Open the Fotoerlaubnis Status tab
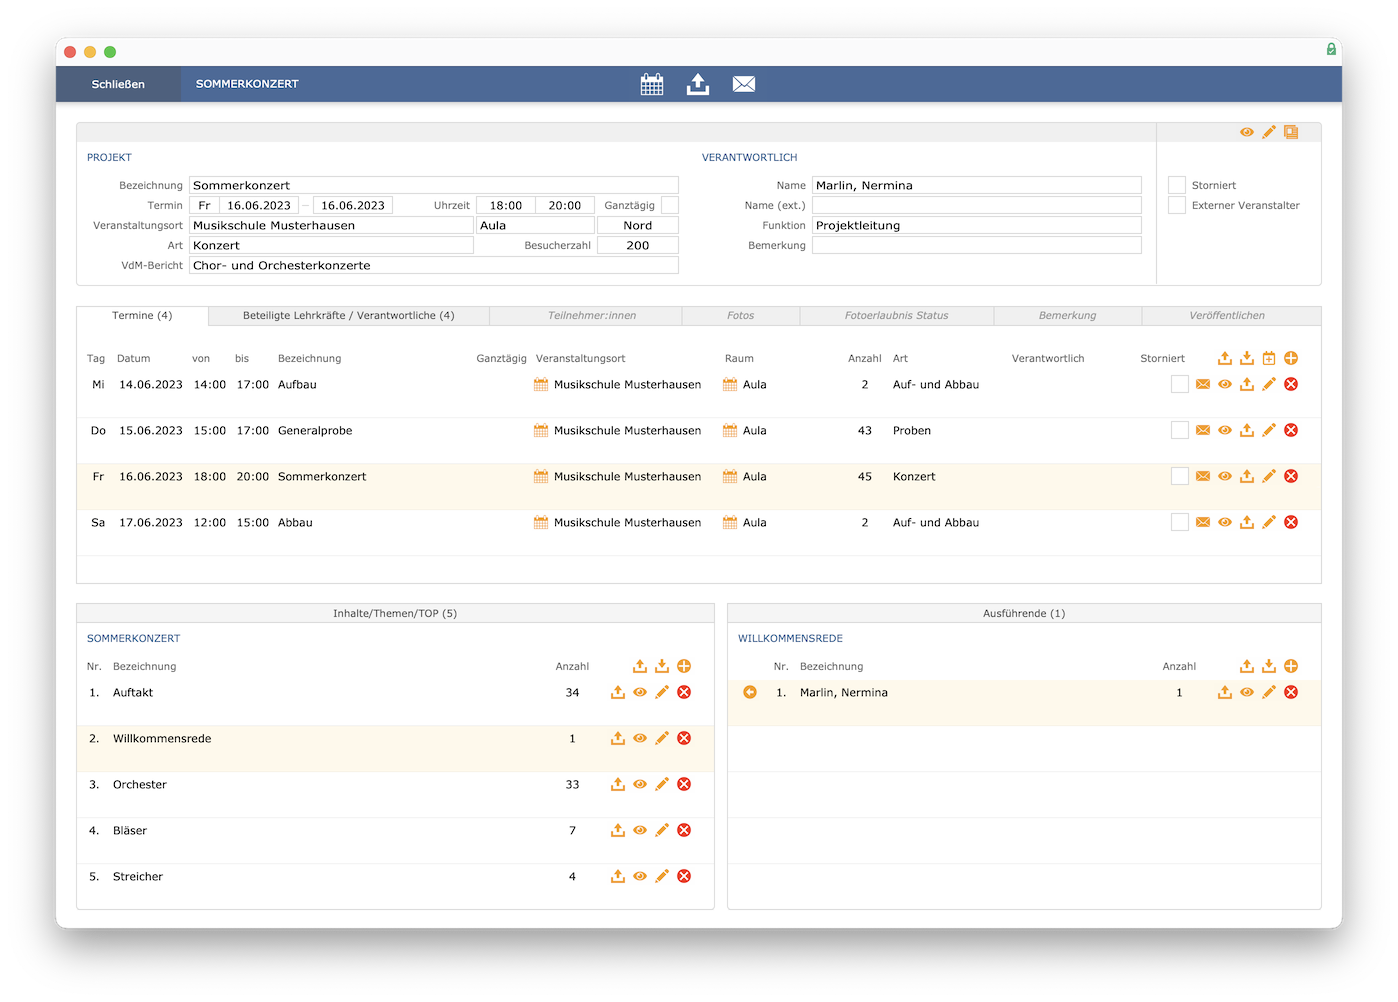The width and height of the screenshot is (1398, 1002). click(897, 316)
